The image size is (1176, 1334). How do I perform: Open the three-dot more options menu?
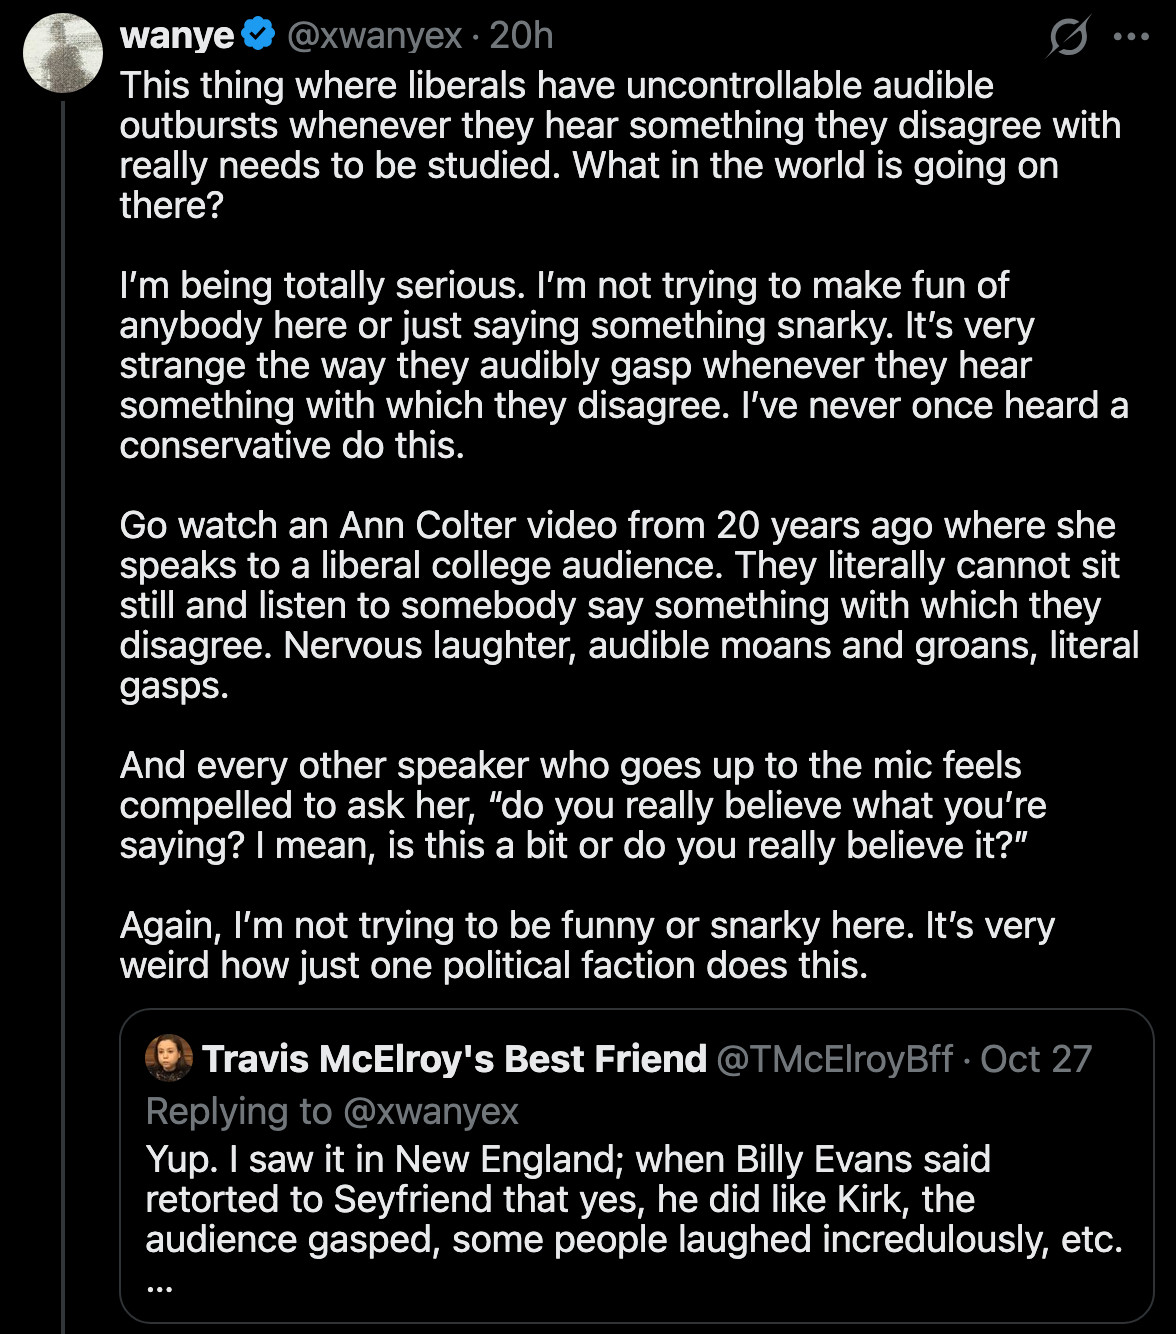(x=1131, y=37)
